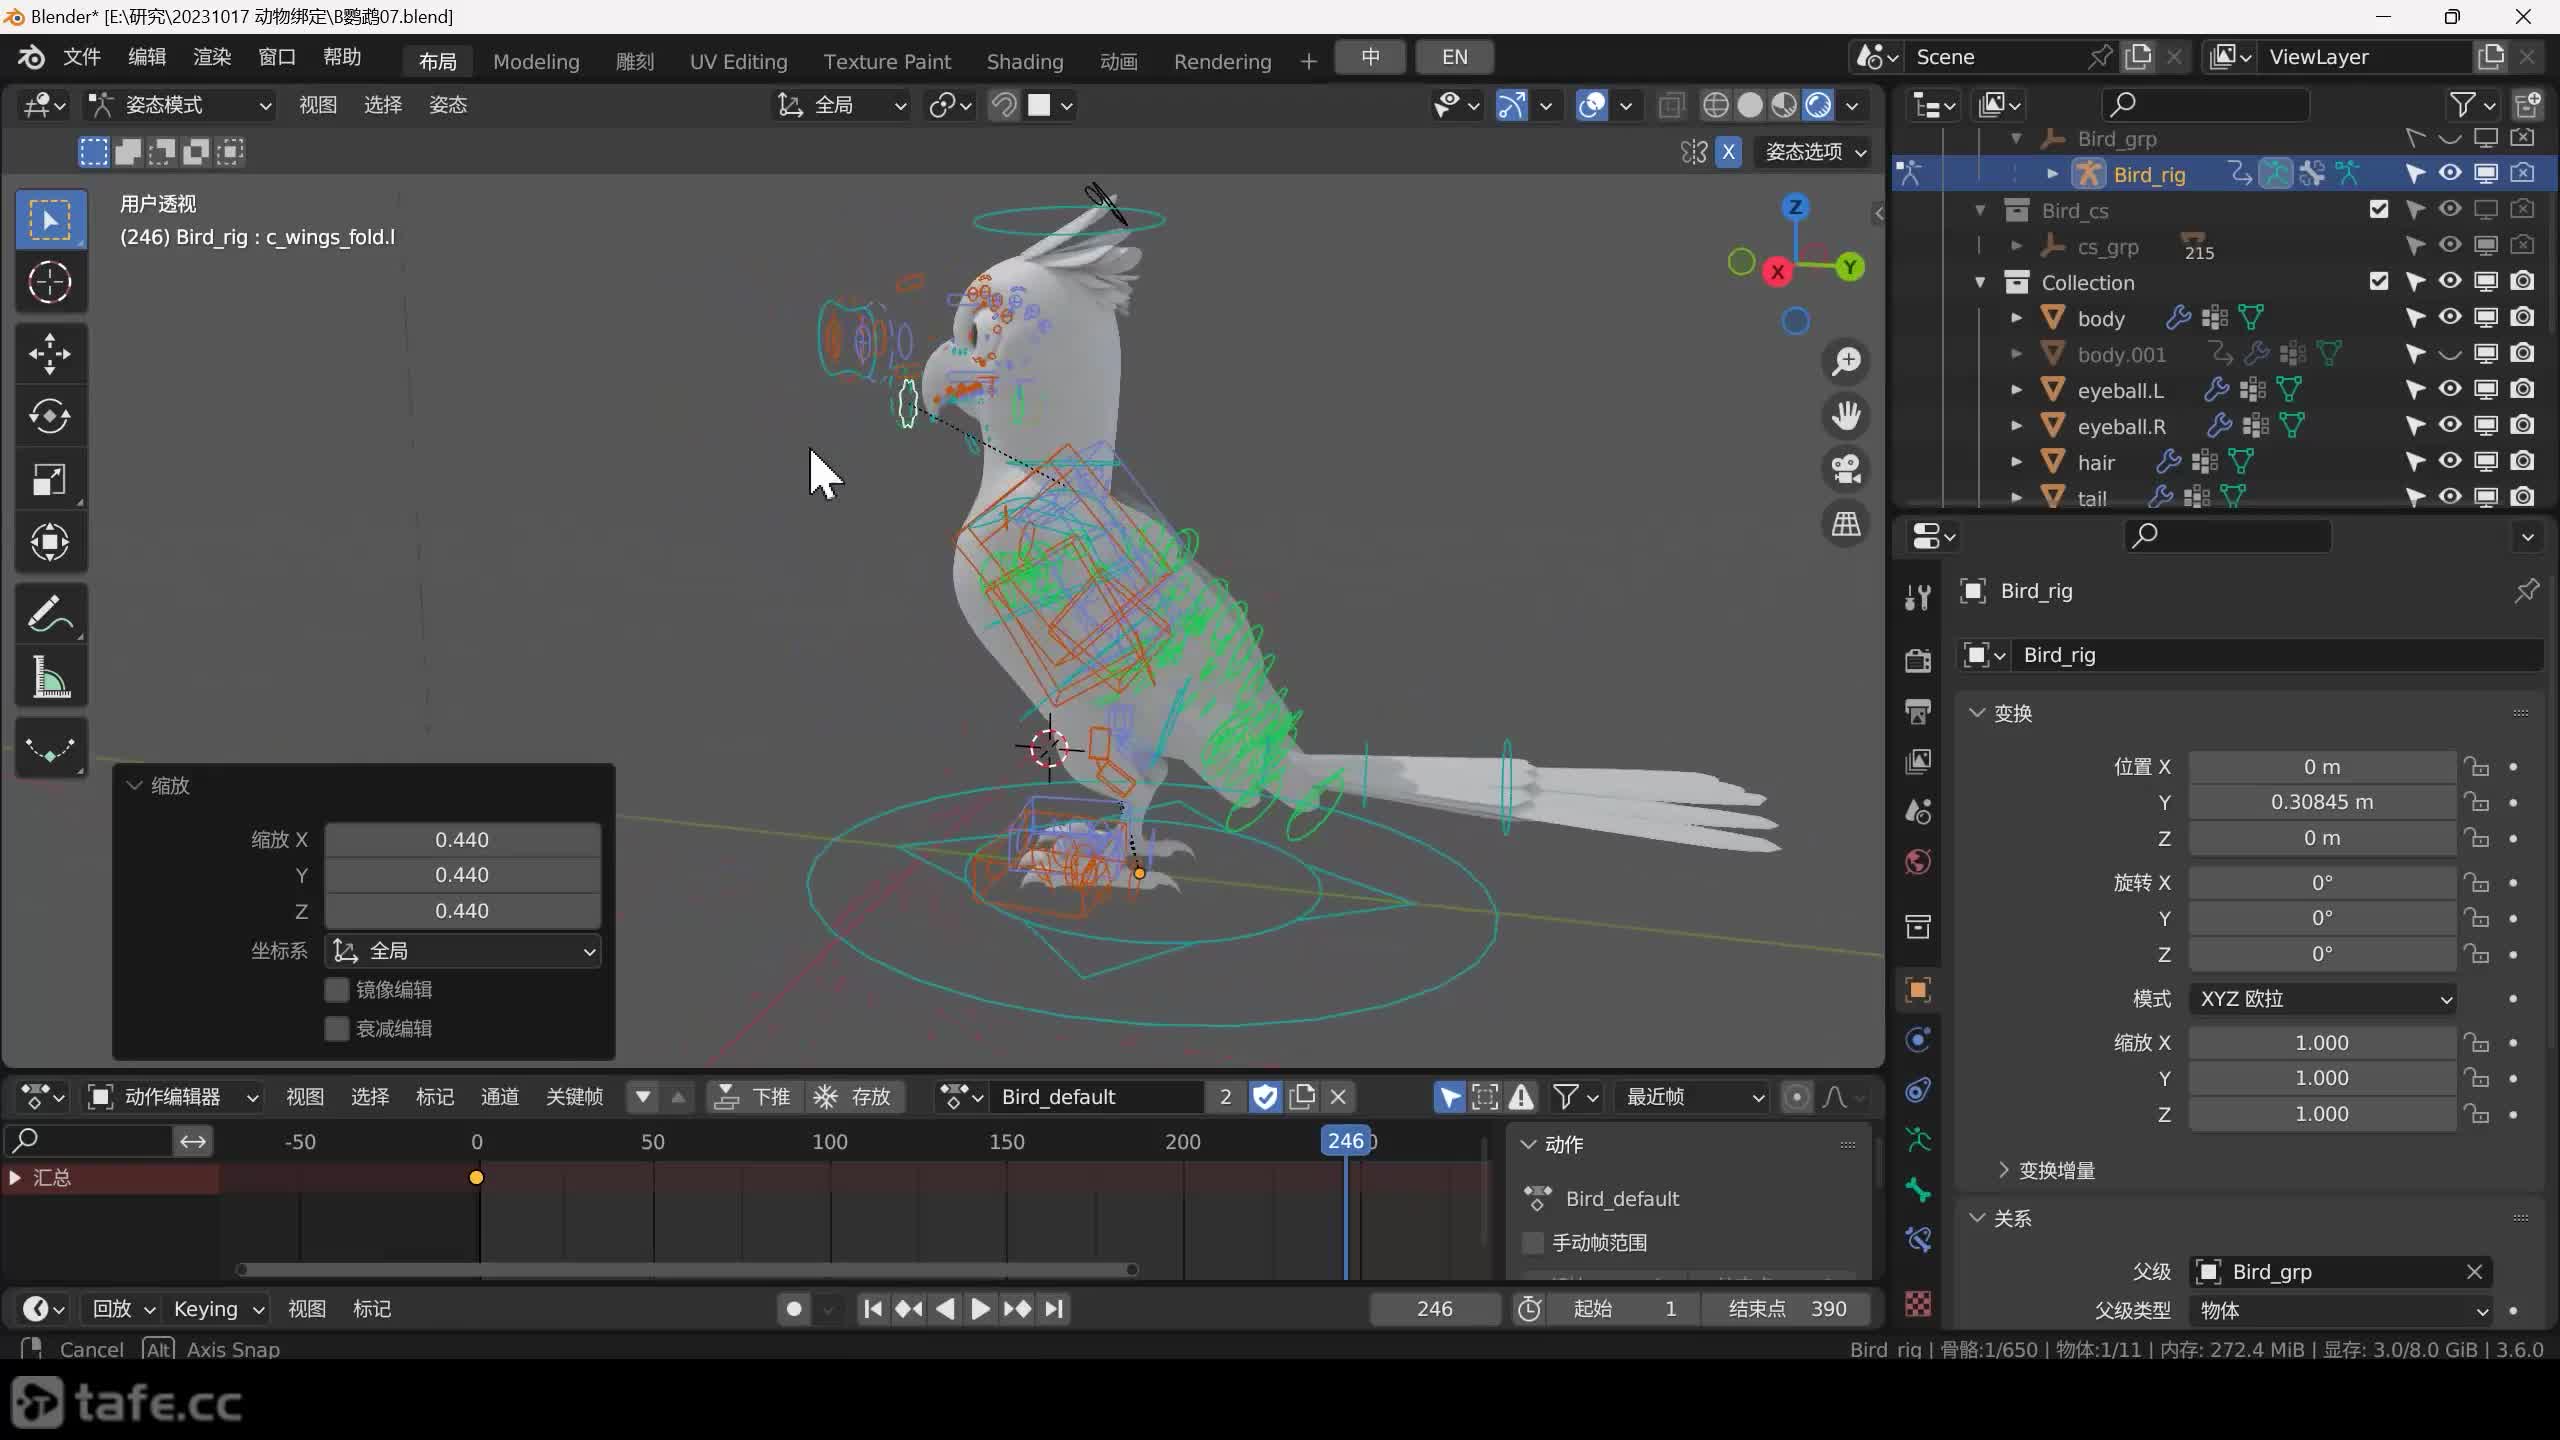2560x1440 pixels.
Task: Switch to rendered viewport shading
Action: pos(1818,105)
